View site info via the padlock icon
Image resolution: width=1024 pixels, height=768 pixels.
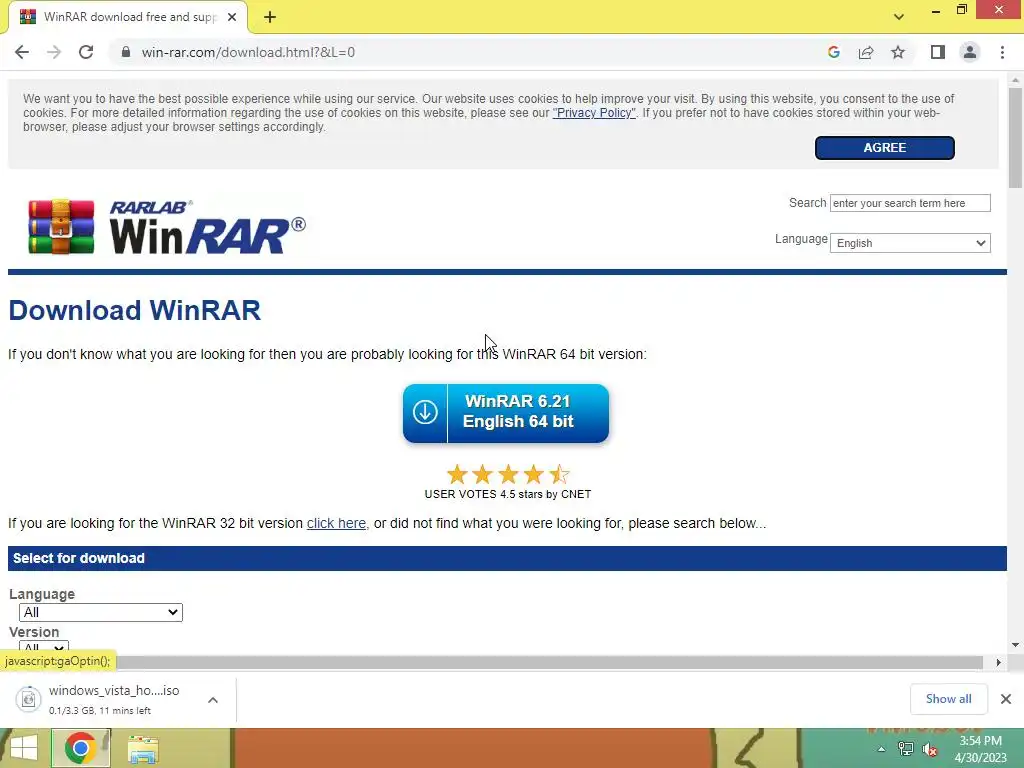coord(126,52)
